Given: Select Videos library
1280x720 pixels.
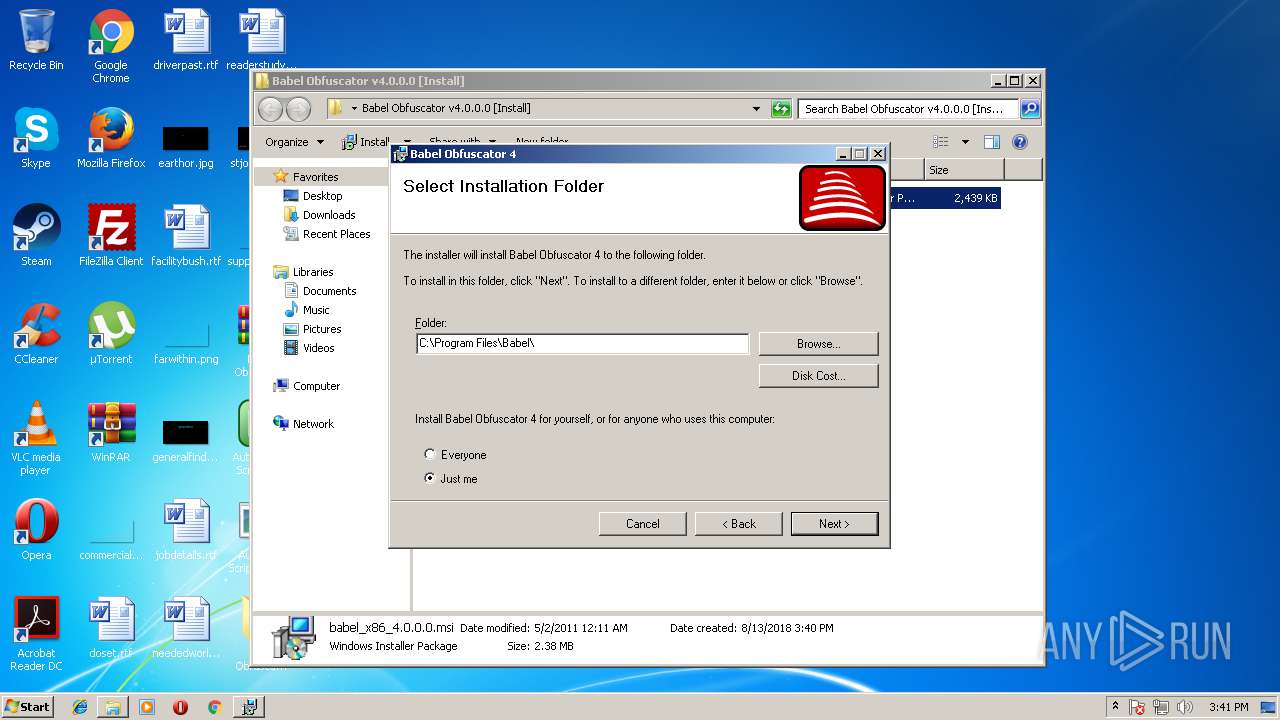Looking at the screenshot, I should coord(318,348).
